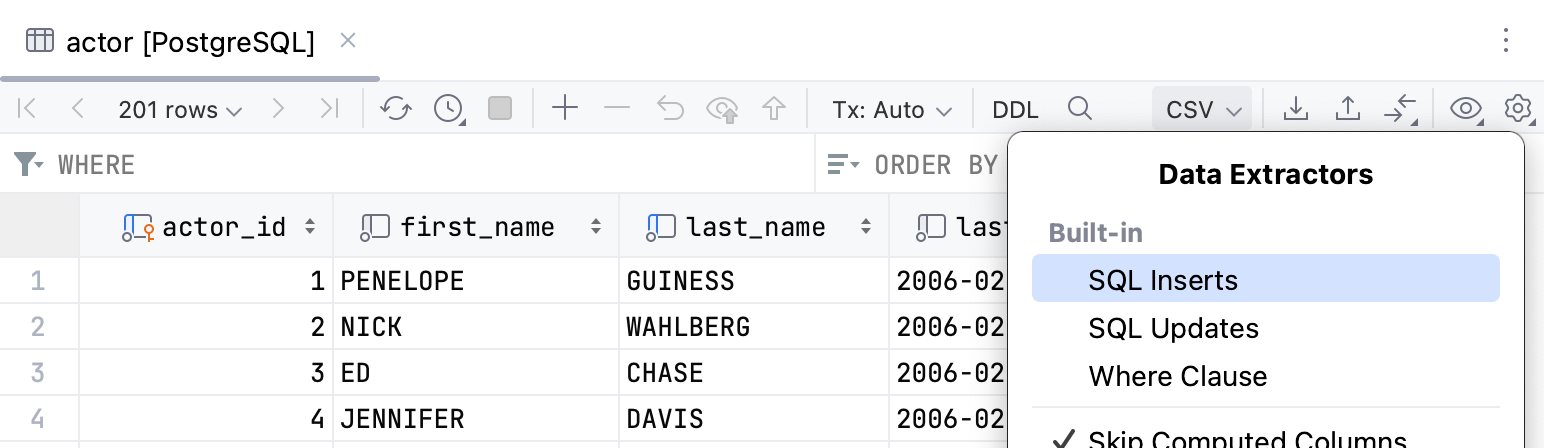Click the import data upload icon

[x=1347, y=109]
